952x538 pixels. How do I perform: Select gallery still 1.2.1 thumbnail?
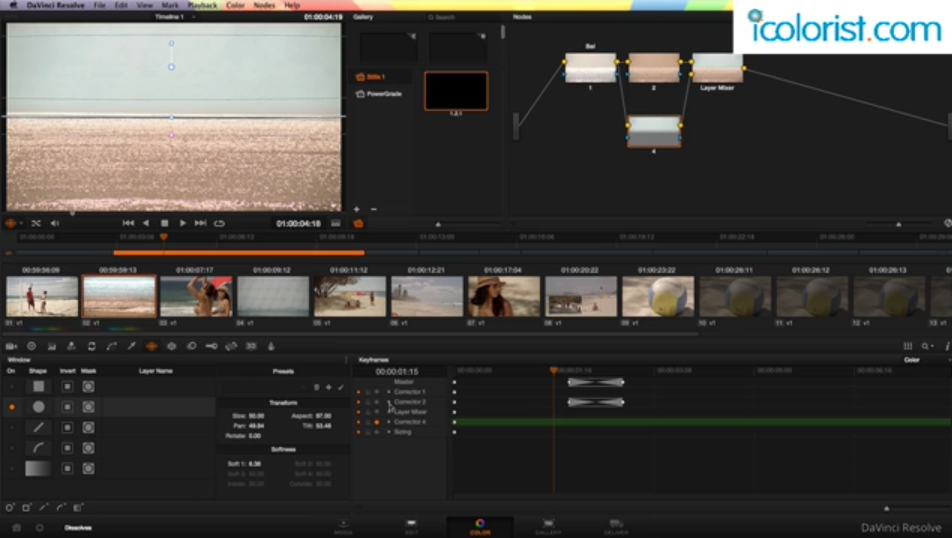pos(456,91)
